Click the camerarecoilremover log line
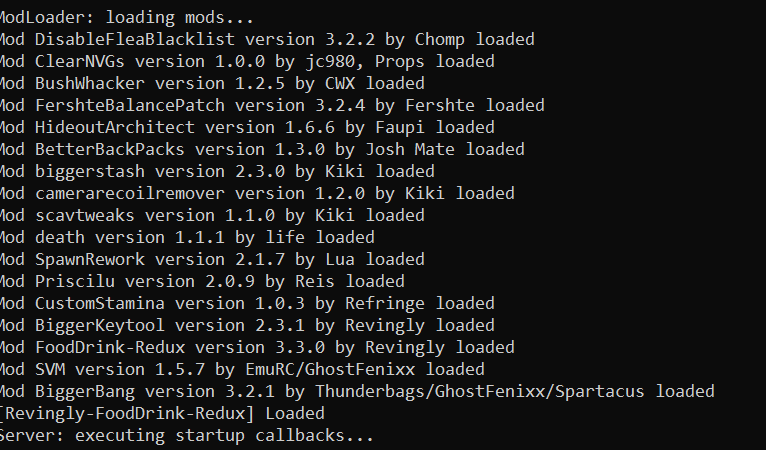The width and height of the screenshot is (766, 450). pyautogui.click(x=257, y=193)
